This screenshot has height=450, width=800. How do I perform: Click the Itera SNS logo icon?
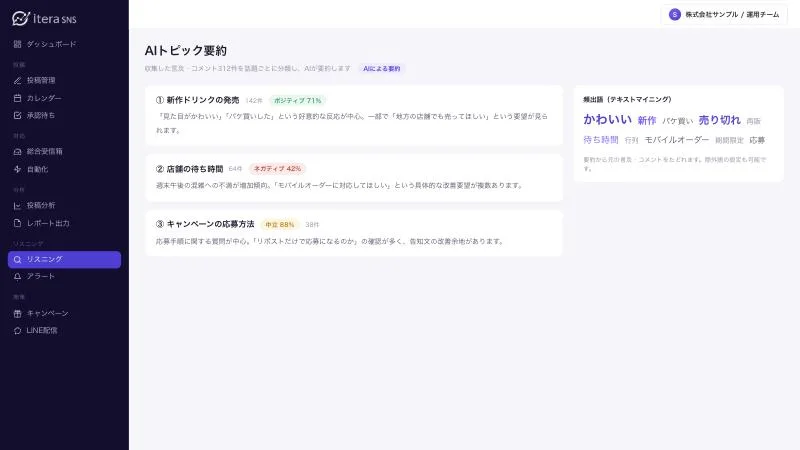[20, 18]
